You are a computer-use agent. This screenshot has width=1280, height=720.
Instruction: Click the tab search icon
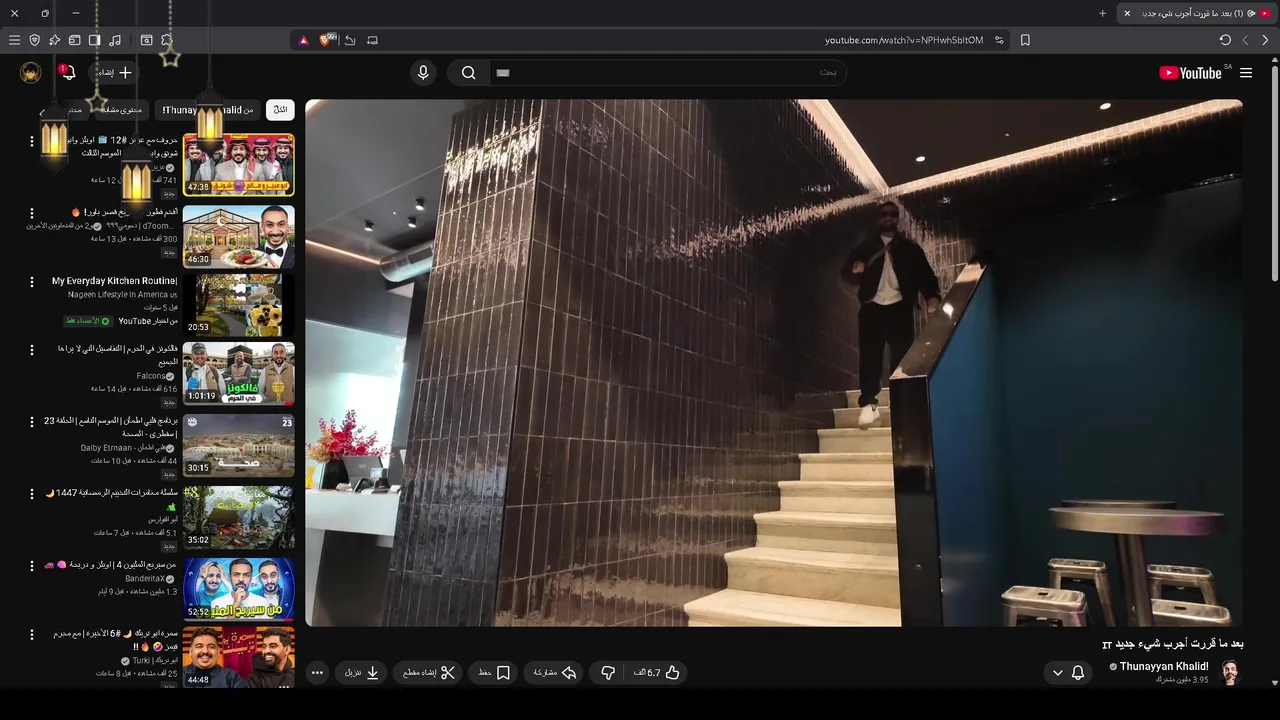coord(146,40)
